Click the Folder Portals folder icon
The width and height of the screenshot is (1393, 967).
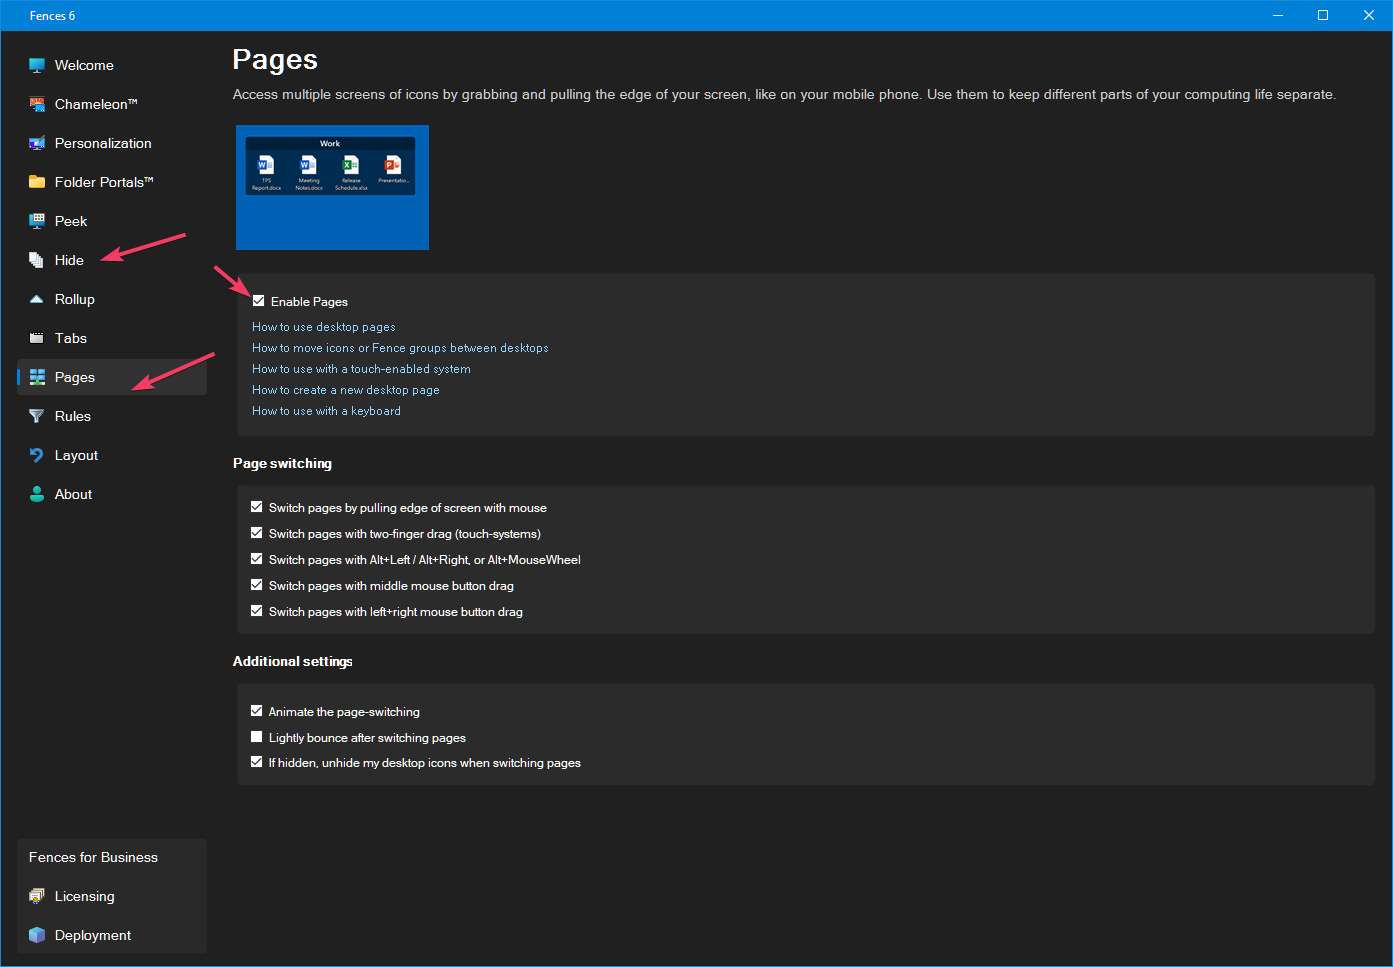(37, 182)
